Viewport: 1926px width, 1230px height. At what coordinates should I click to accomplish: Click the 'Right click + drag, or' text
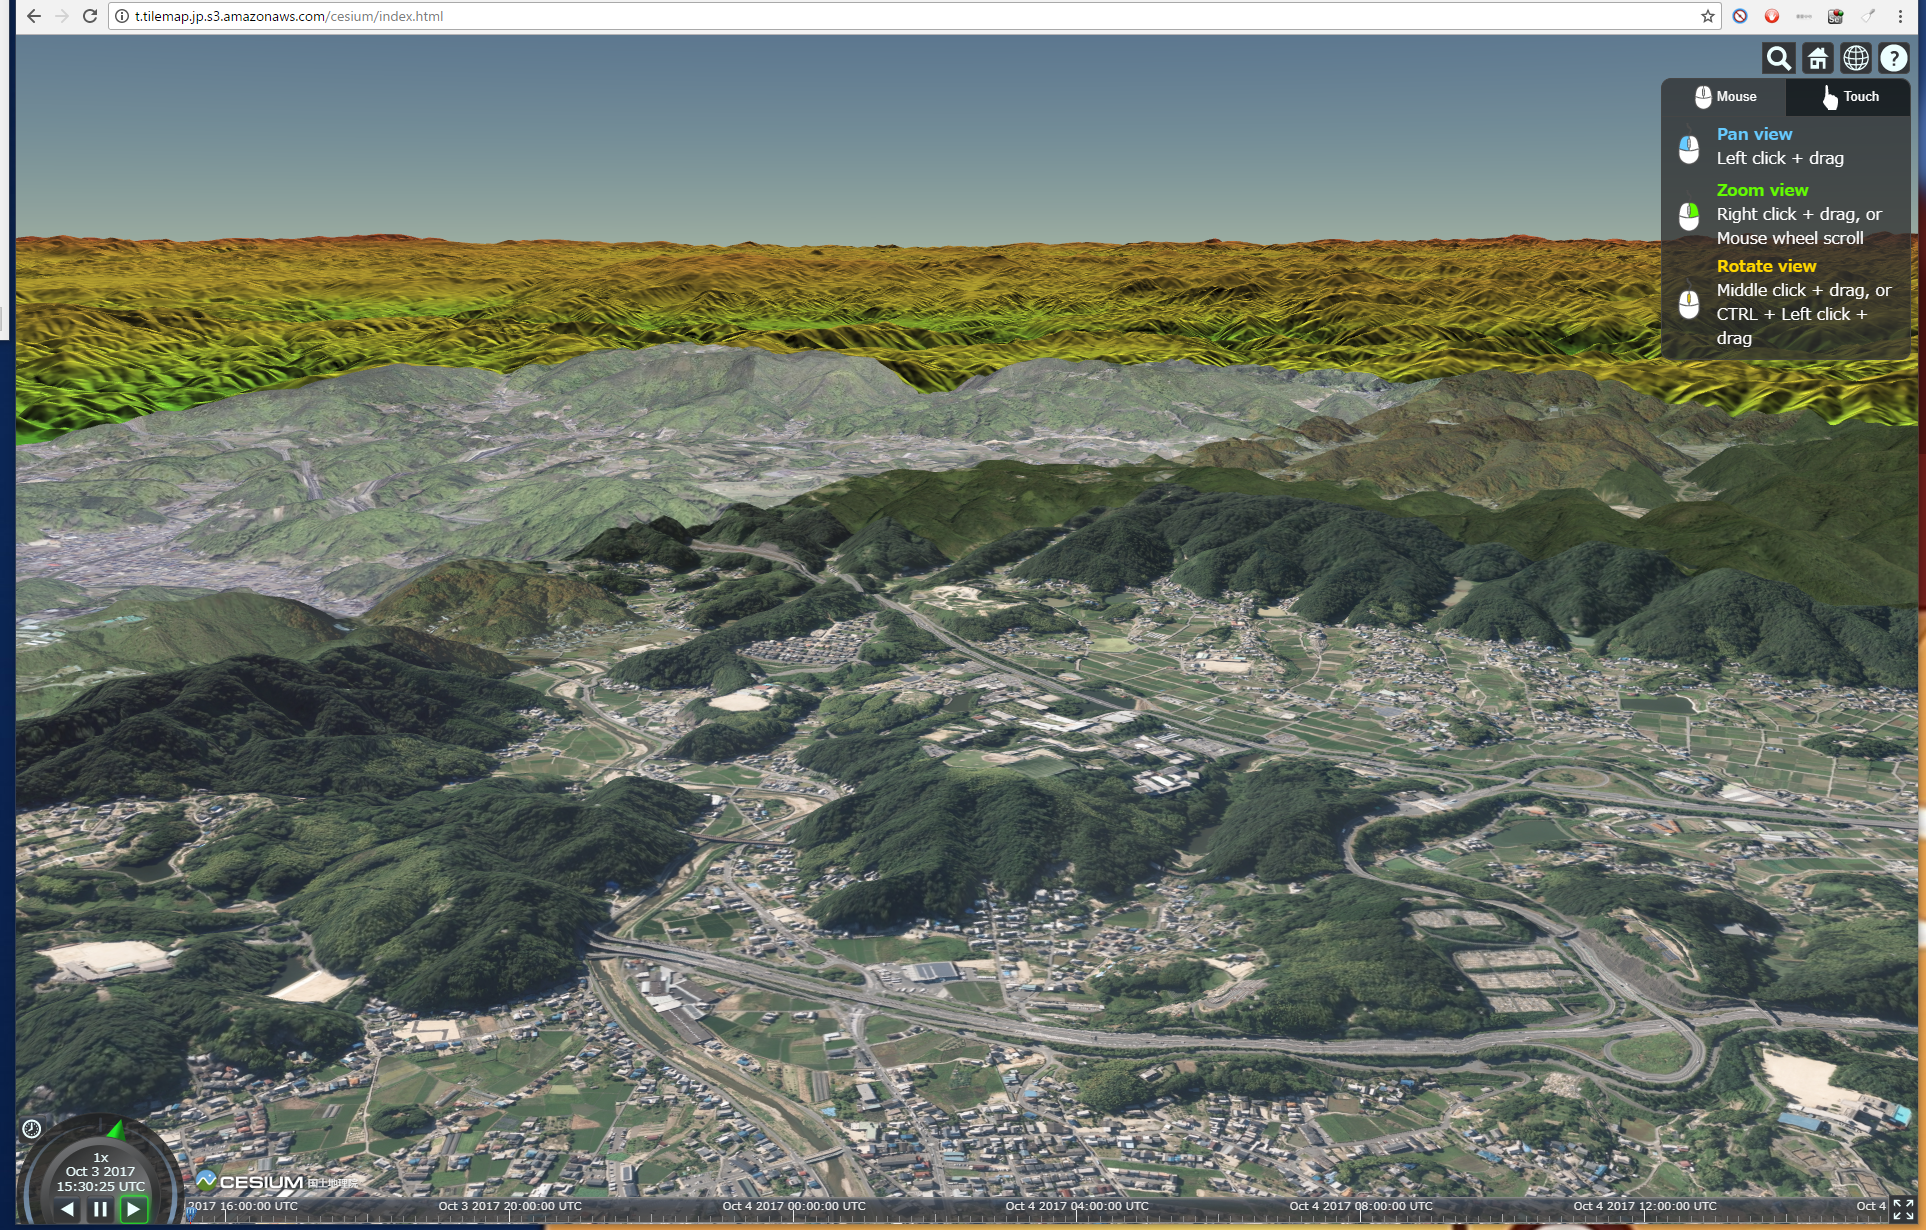[1799, 215]
